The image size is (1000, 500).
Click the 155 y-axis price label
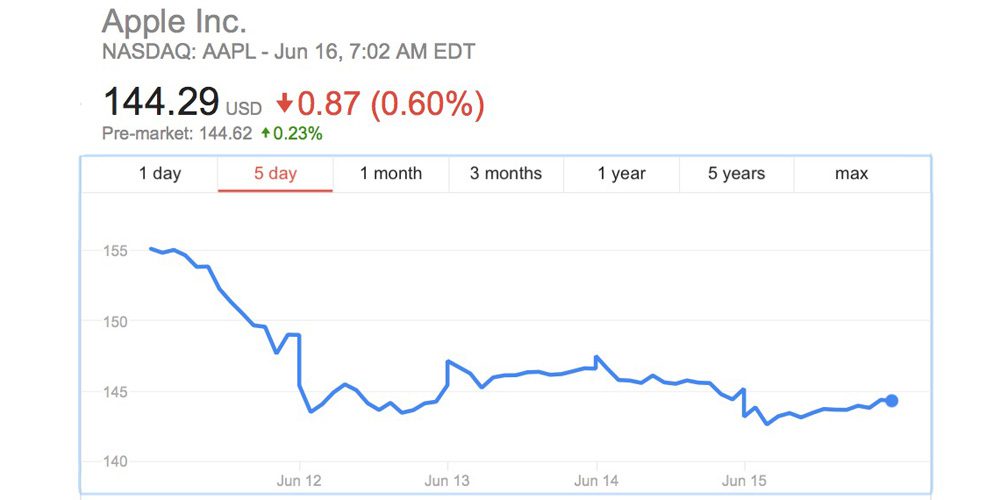(x=114, y=250)
